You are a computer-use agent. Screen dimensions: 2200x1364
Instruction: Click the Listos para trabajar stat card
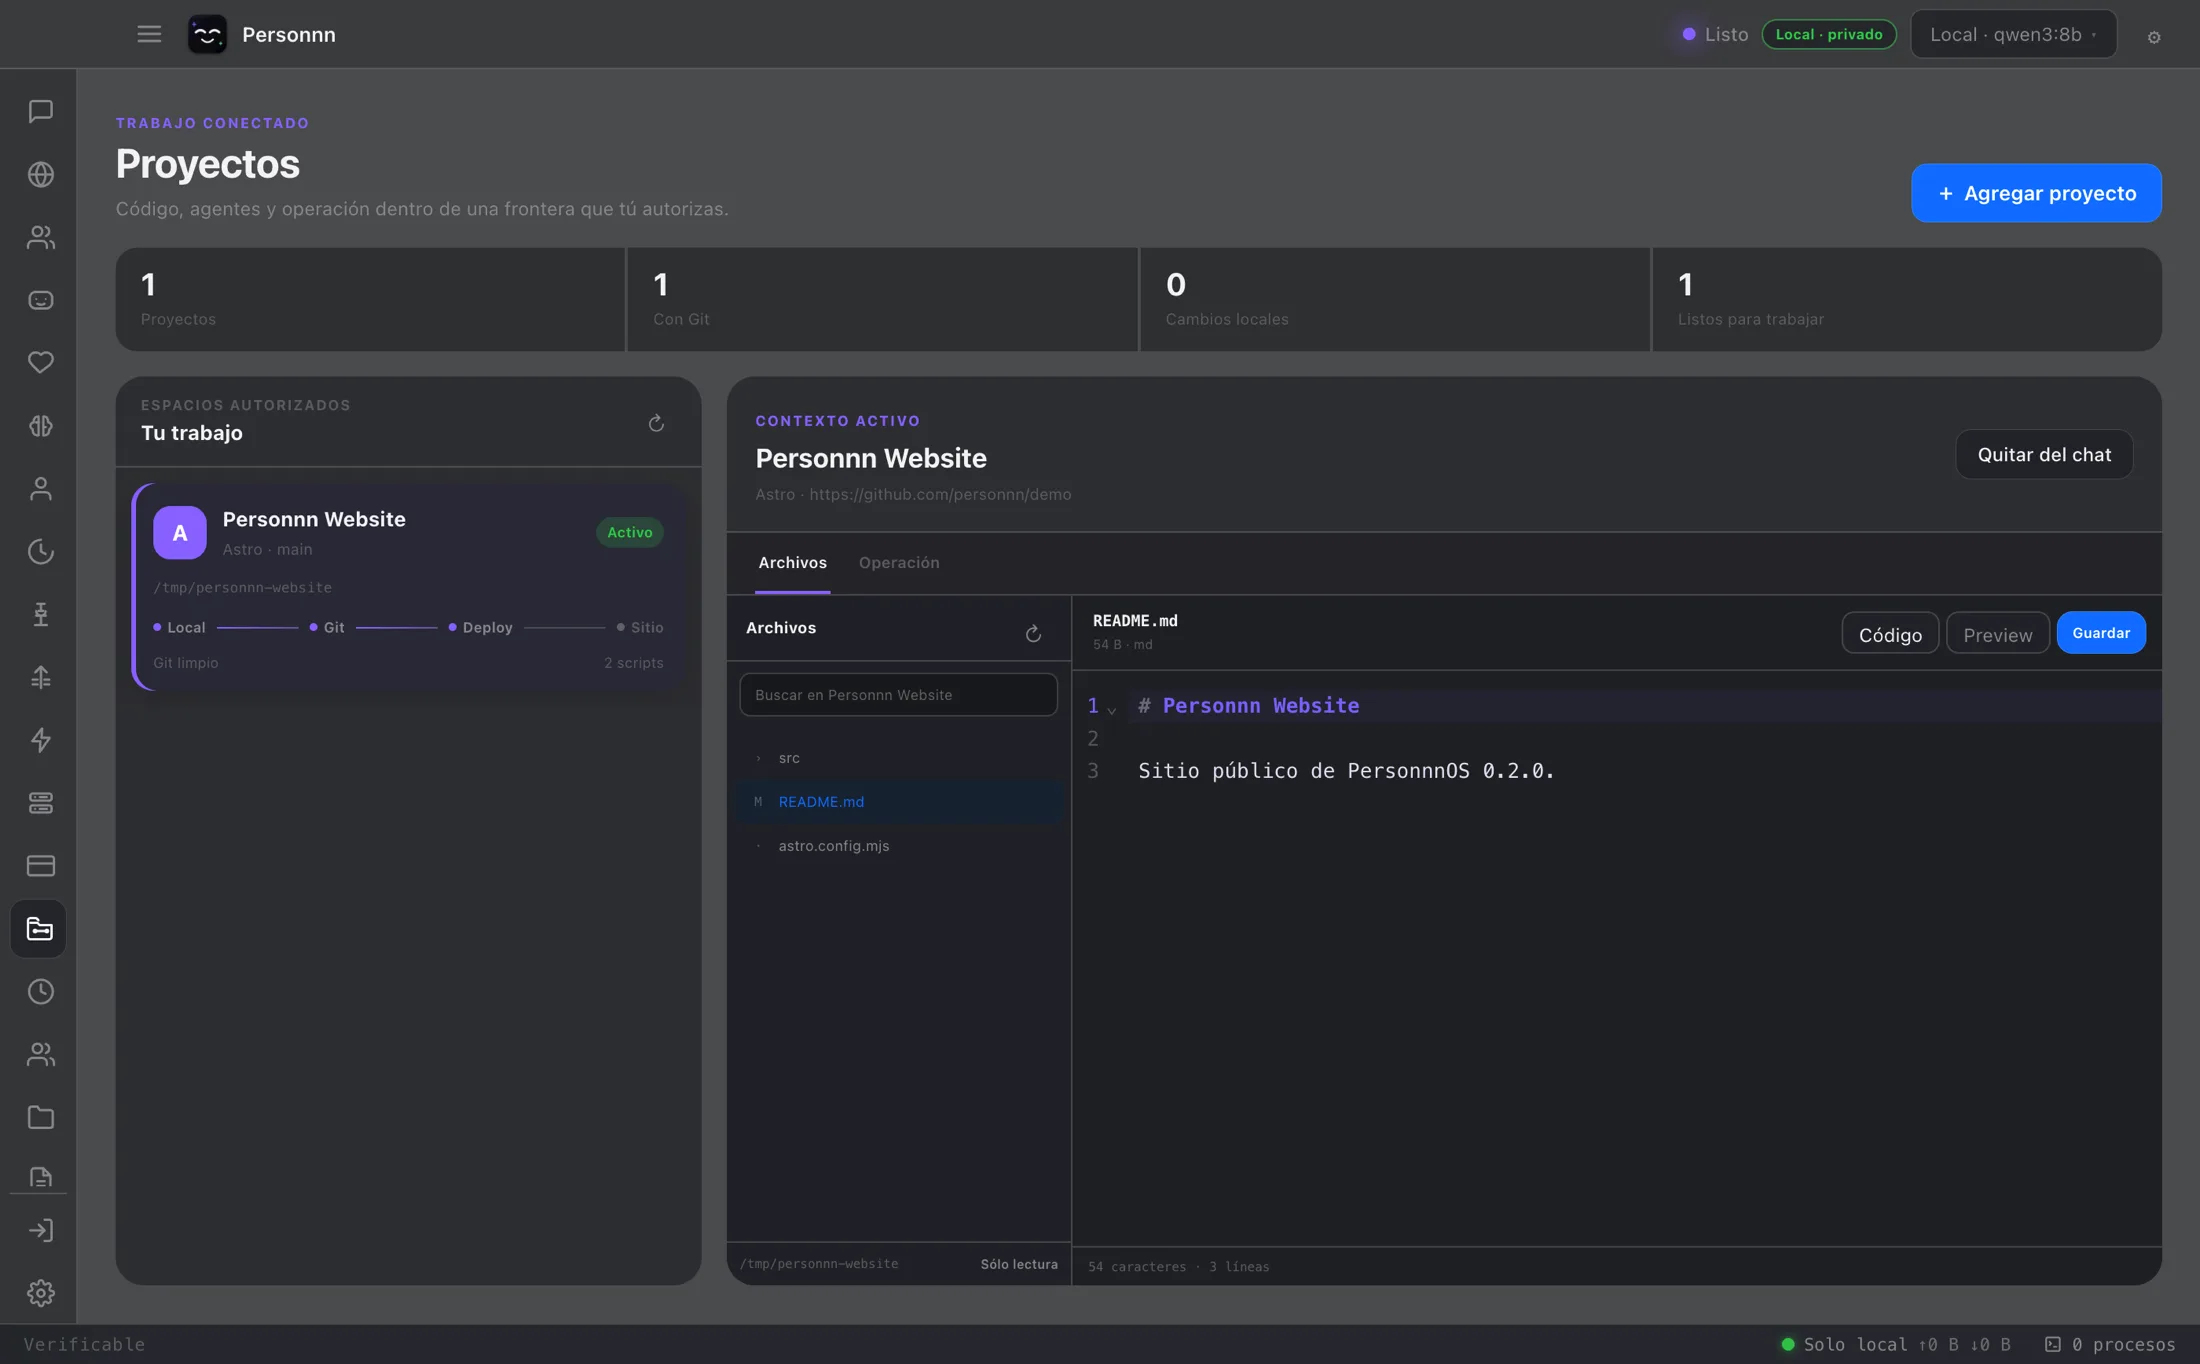tap(1907, 299)
